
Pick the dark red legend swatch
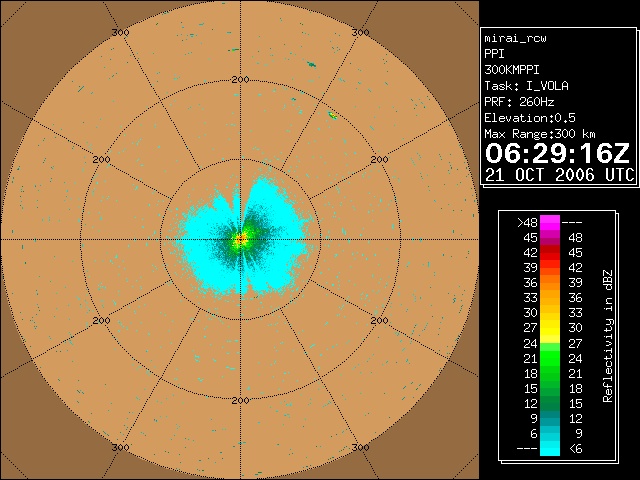point(550,249)
